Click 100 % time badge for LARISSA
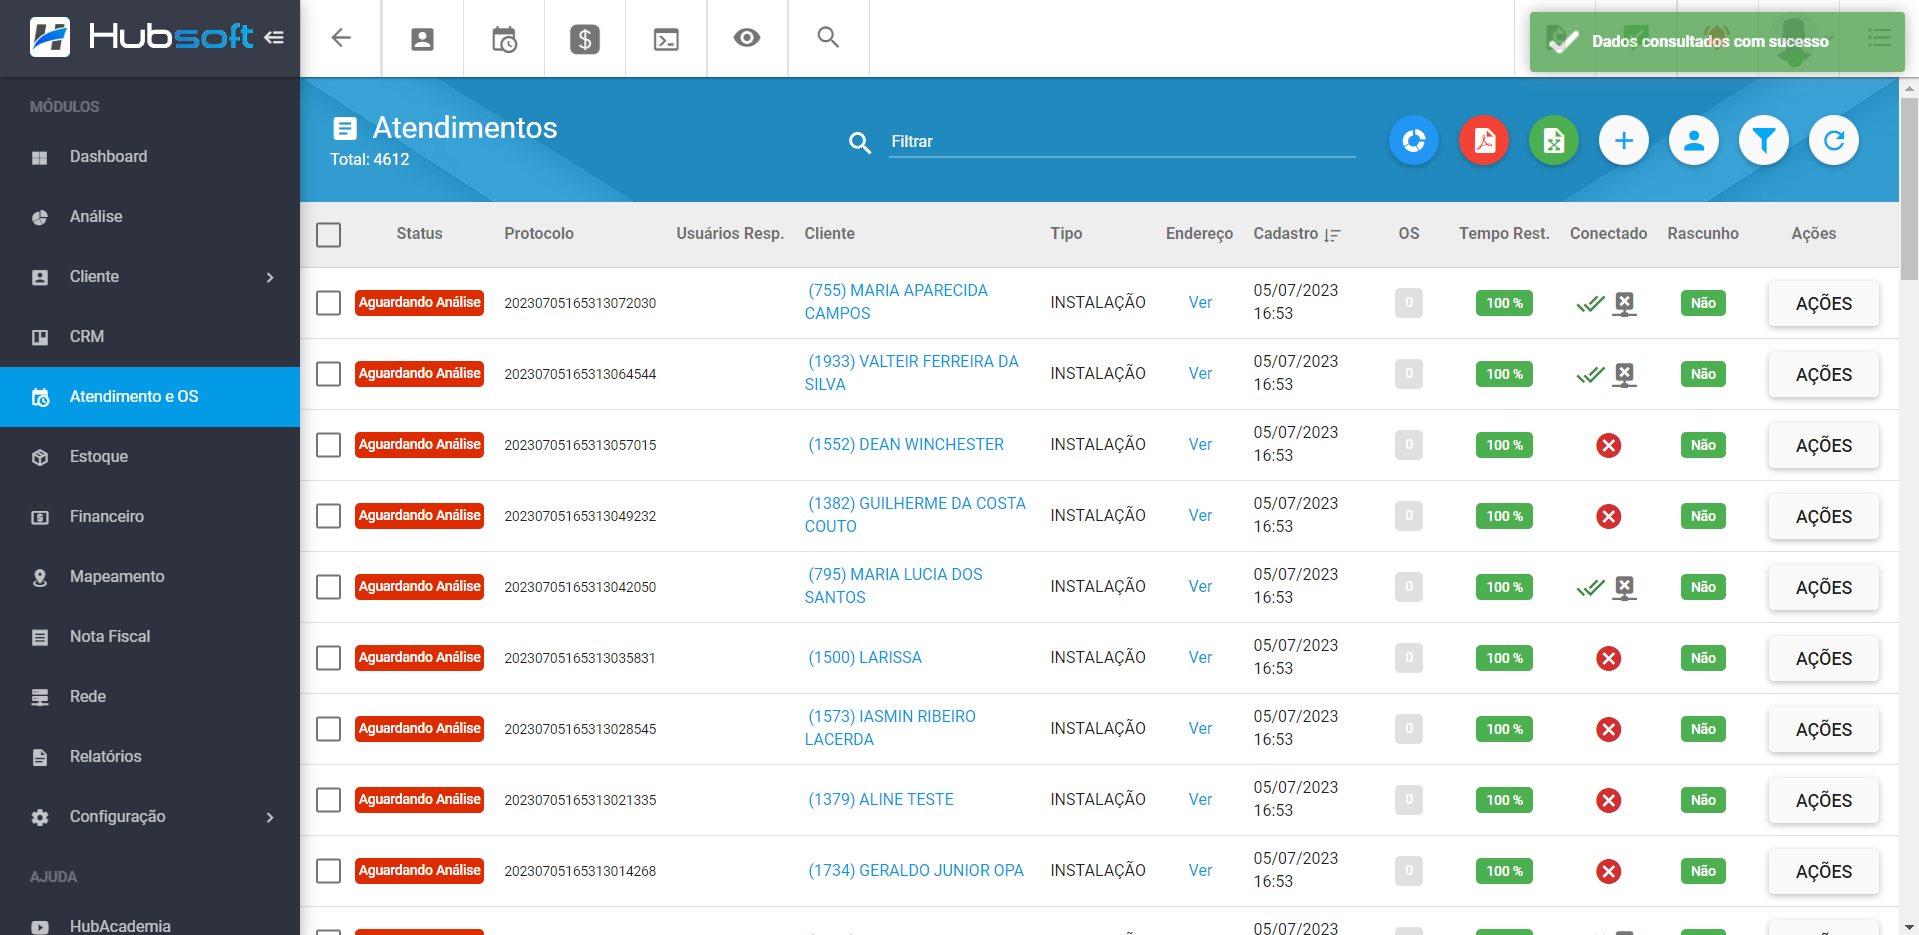This screenshot has height=935, width=1919. coord(1504,658)
